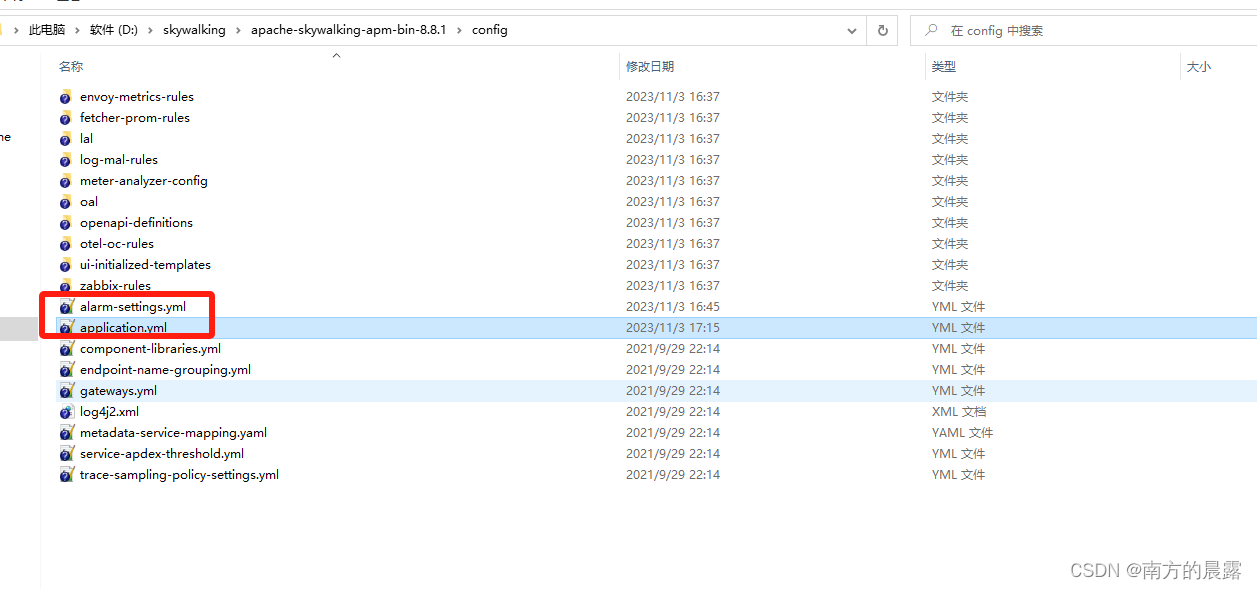This screenshot has width=1257, height=589.
Task: Navigate to apache-skywalking-apm-bin-8.8.1 breadcrumb
Action: (x=349, y=30)
